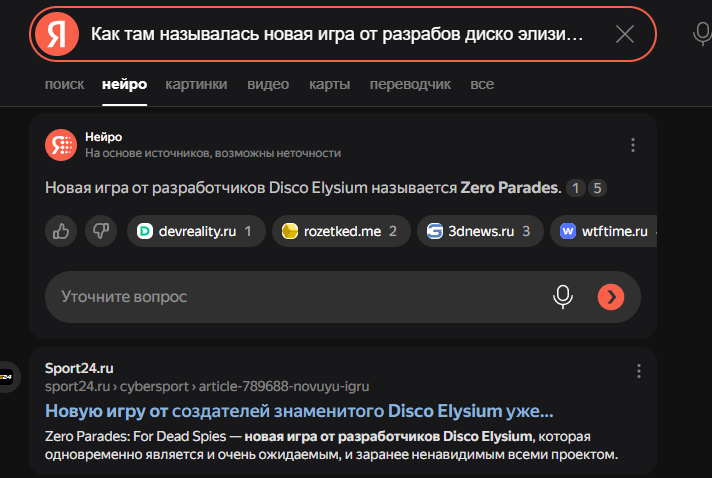Click the Нейро title label
The width and height of the screenshot is (712, 478).
(104, 137)
